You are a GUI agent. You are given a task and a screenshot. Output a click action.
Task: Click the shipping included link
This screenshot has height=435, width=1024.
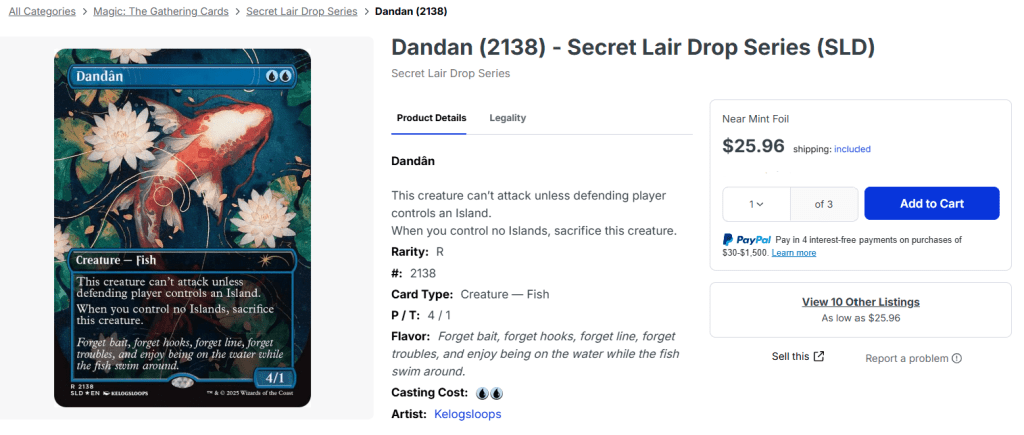tap(852, 149)
